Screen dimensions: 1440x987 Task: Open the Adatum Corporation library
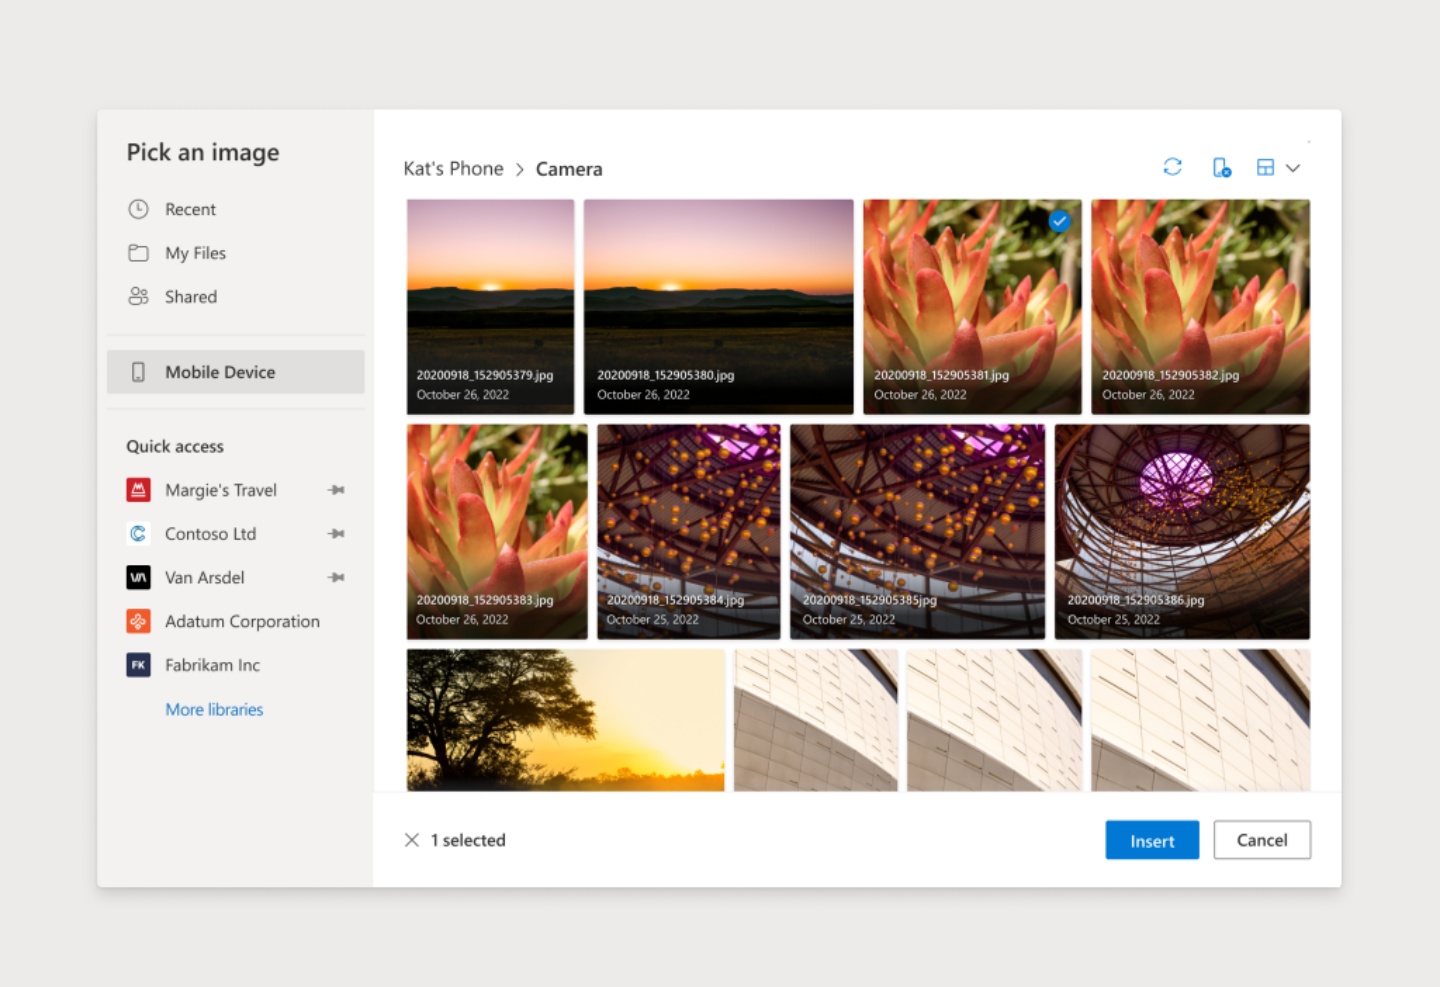click(x=241, y=621)
